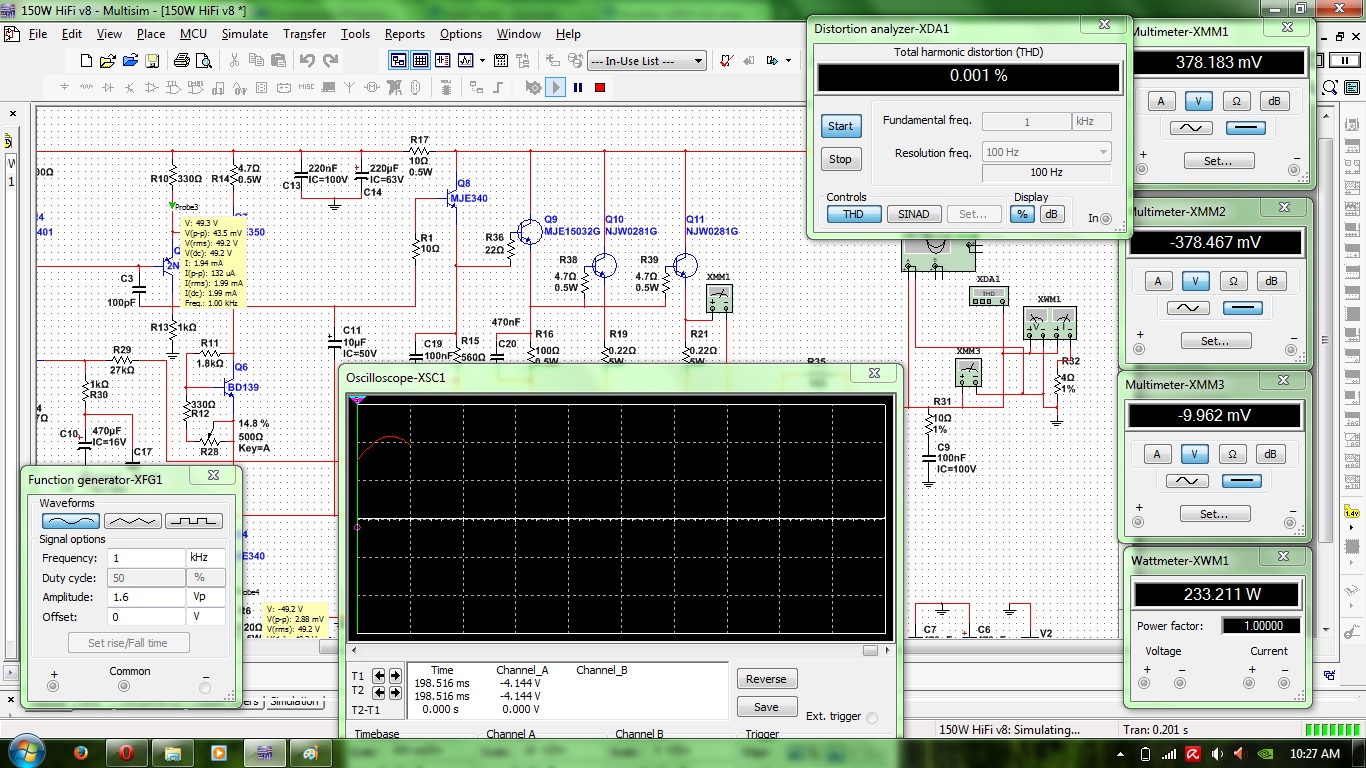Click Start in the Distortion analyzer
The width and height of the screenshot is (1366, 768).
tap(841, 126)
